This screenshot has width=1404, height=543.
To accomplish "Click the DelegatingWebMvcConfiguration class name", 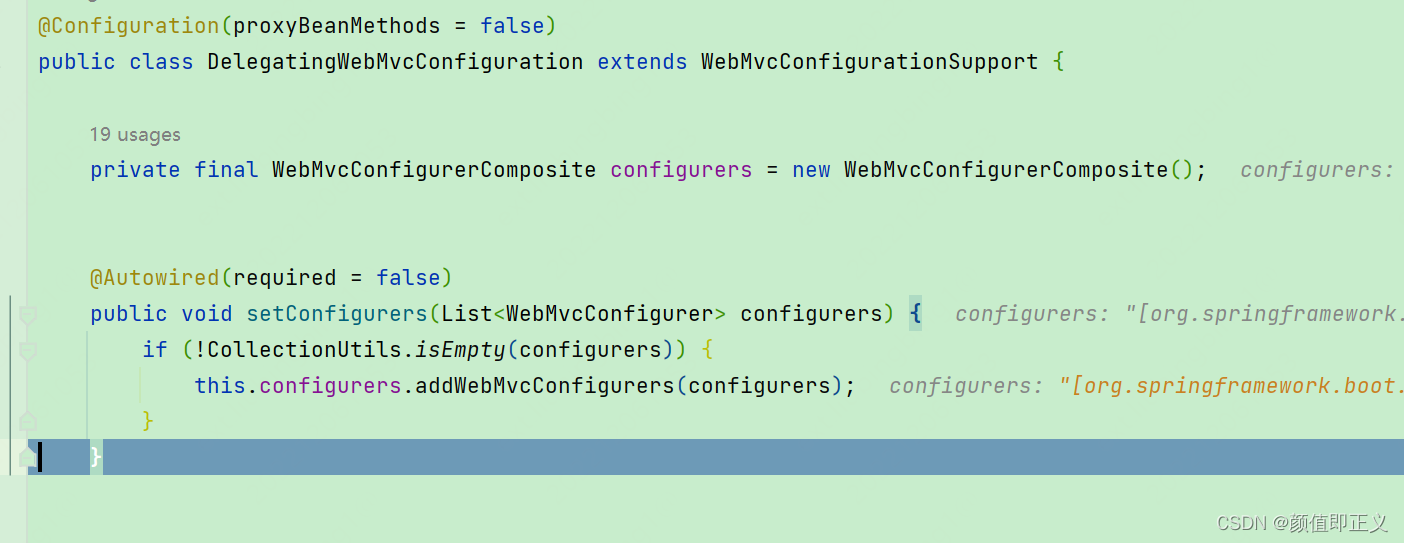I will coord(395,62).
